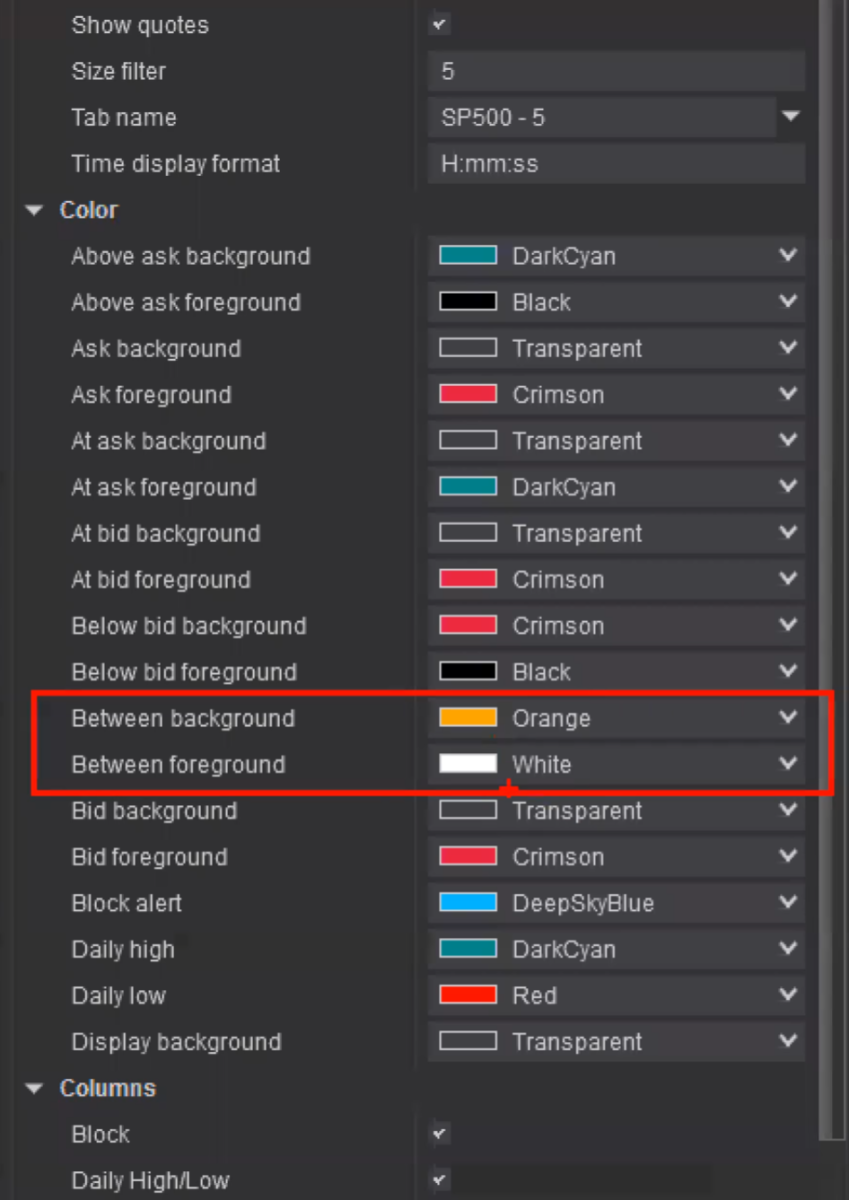Click the Between foreground white swatch
849x1200 pixels.
[x=468, y=764]
